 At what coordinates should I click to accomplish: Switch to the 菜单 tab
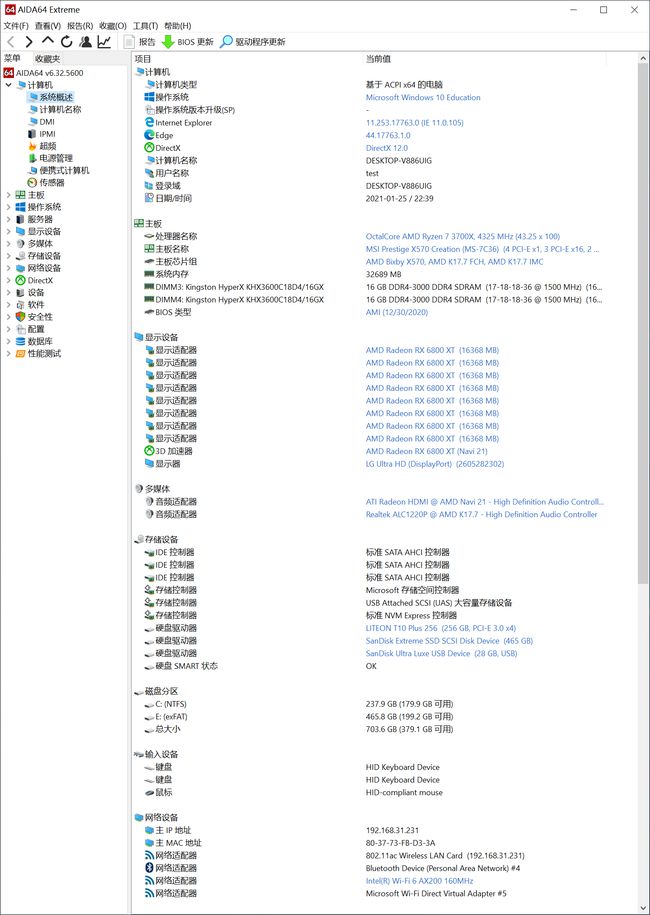click(12, 58)
